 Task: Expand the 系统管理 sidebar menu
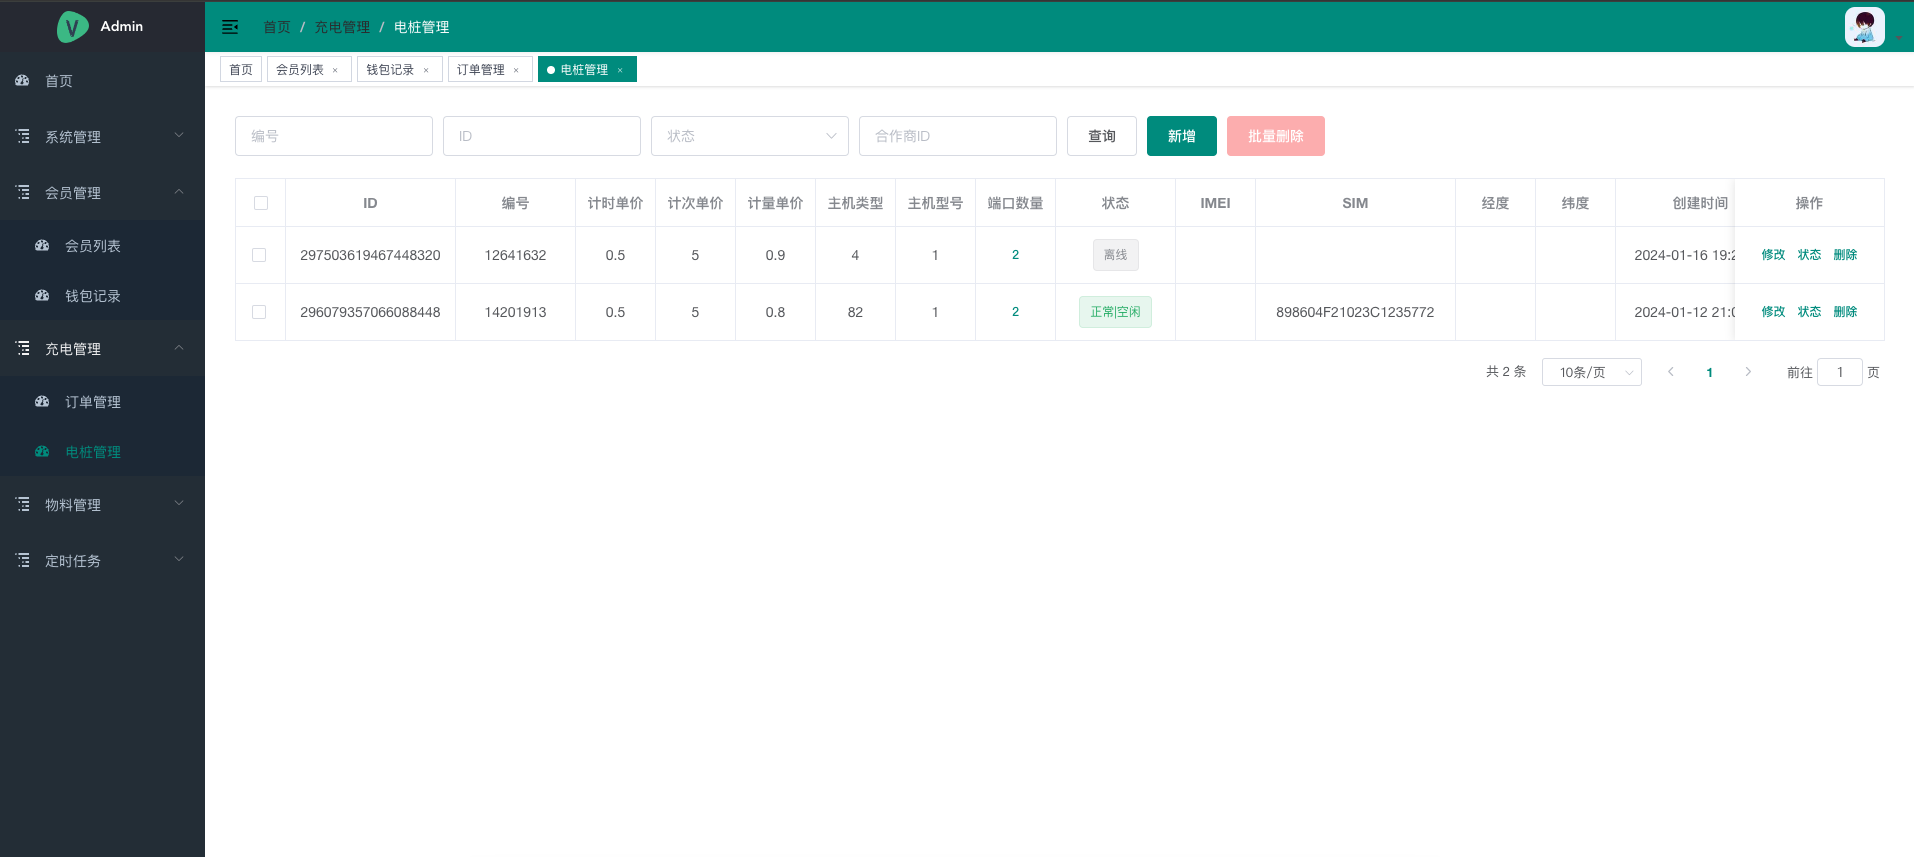[102, 137]
